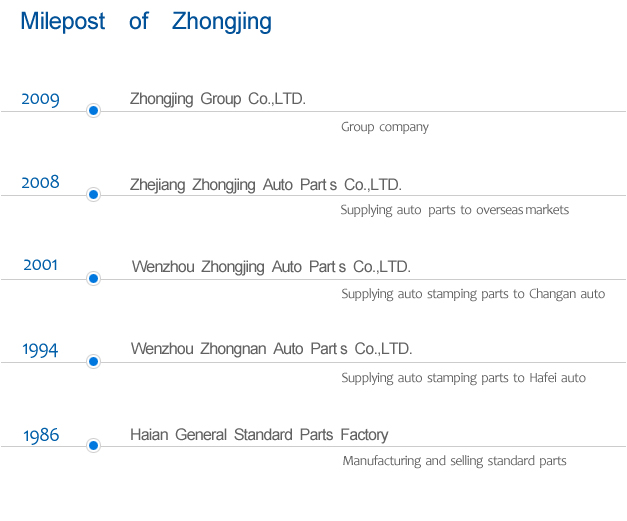Click the blue timeline dot for 2008
This screenshot has width=627, height=521.
[93, 194]
